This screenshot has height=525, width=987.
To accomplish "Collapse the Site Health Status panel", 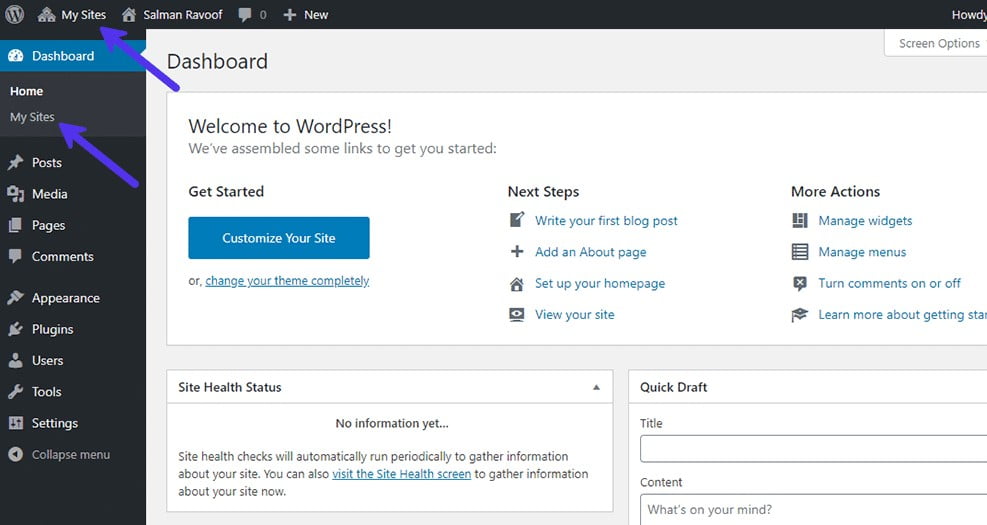I will (596, 387).
